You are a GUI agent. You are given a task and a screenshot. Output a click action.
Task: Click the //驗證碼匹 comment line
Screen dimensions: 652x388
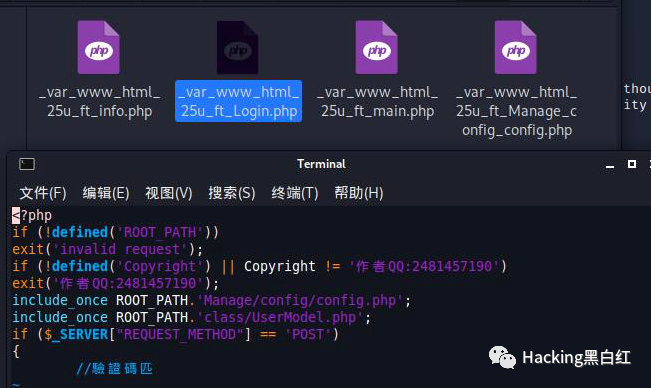point(114,368)
